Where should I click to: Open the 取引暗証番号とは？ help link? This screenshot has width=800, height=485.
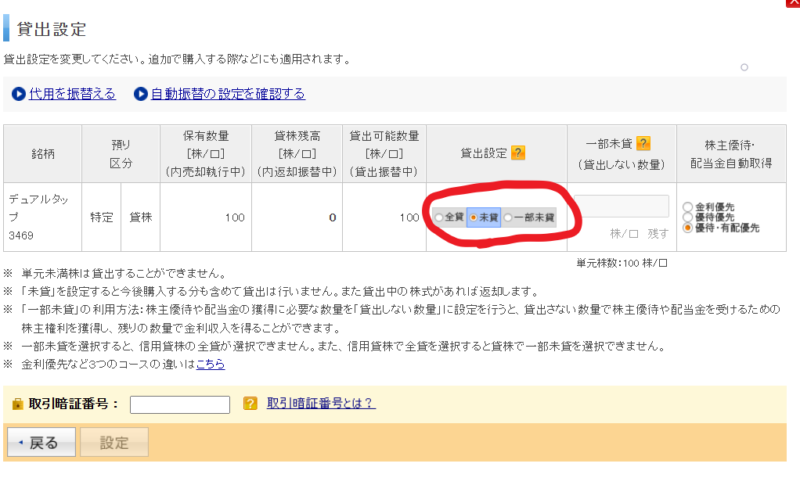(320, 404)
